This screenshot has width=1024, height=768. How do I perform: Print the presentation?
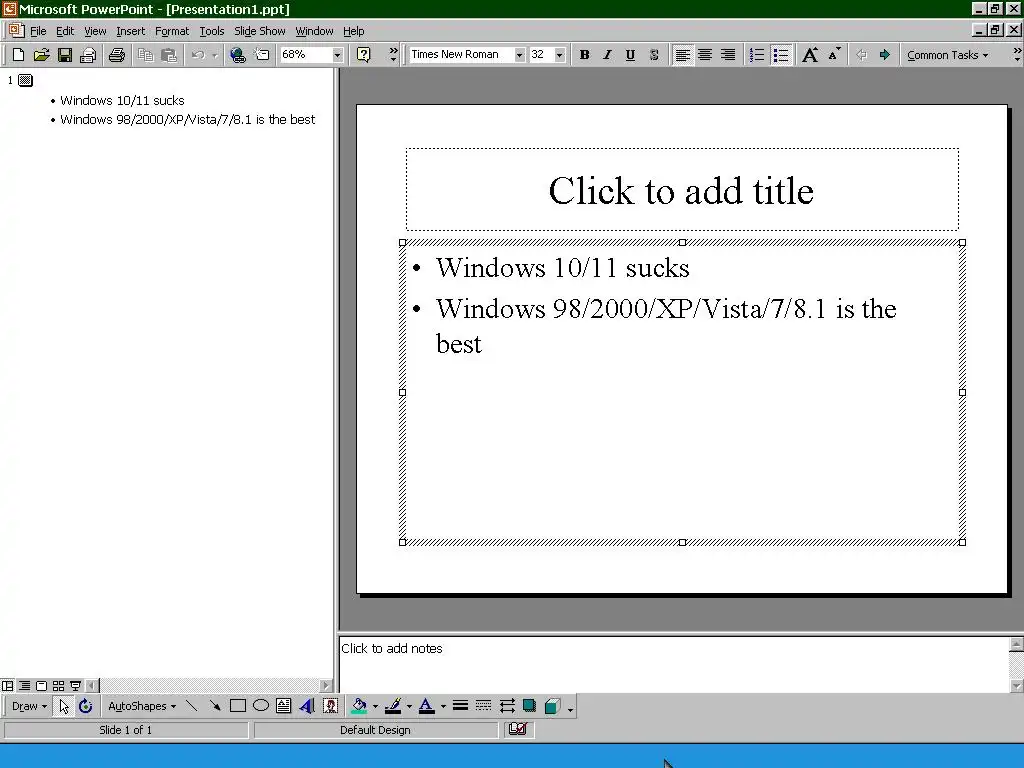click(117, 55)
